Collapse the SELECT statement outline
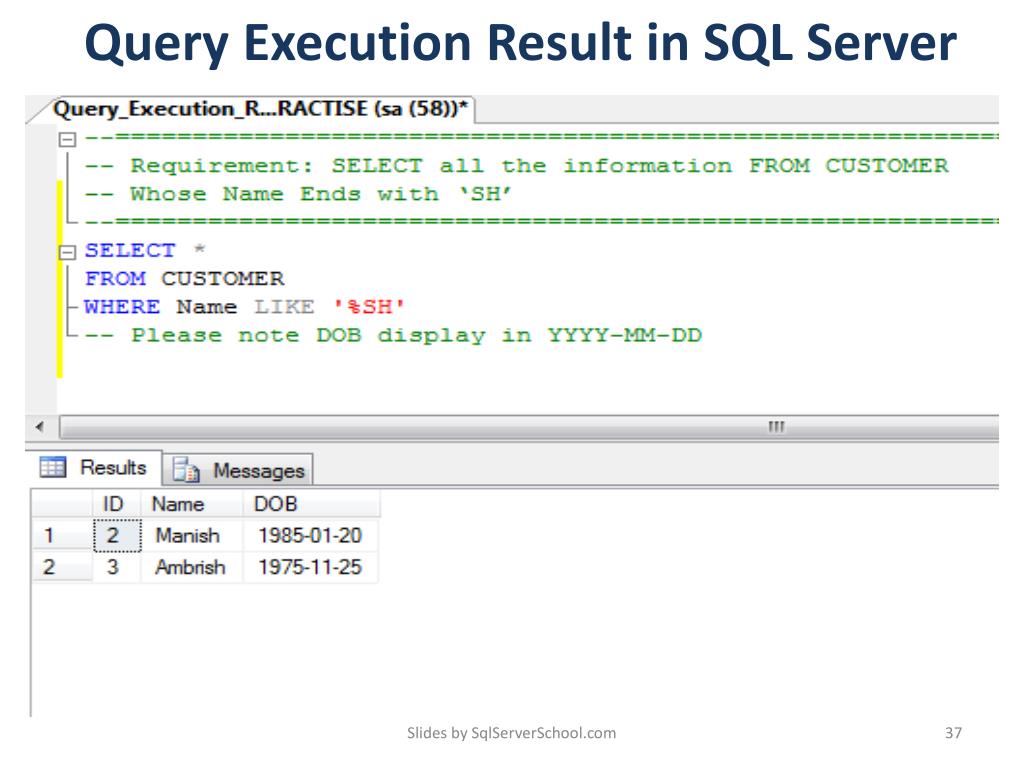Screen dimensions: 1024x768 point(67,252)
